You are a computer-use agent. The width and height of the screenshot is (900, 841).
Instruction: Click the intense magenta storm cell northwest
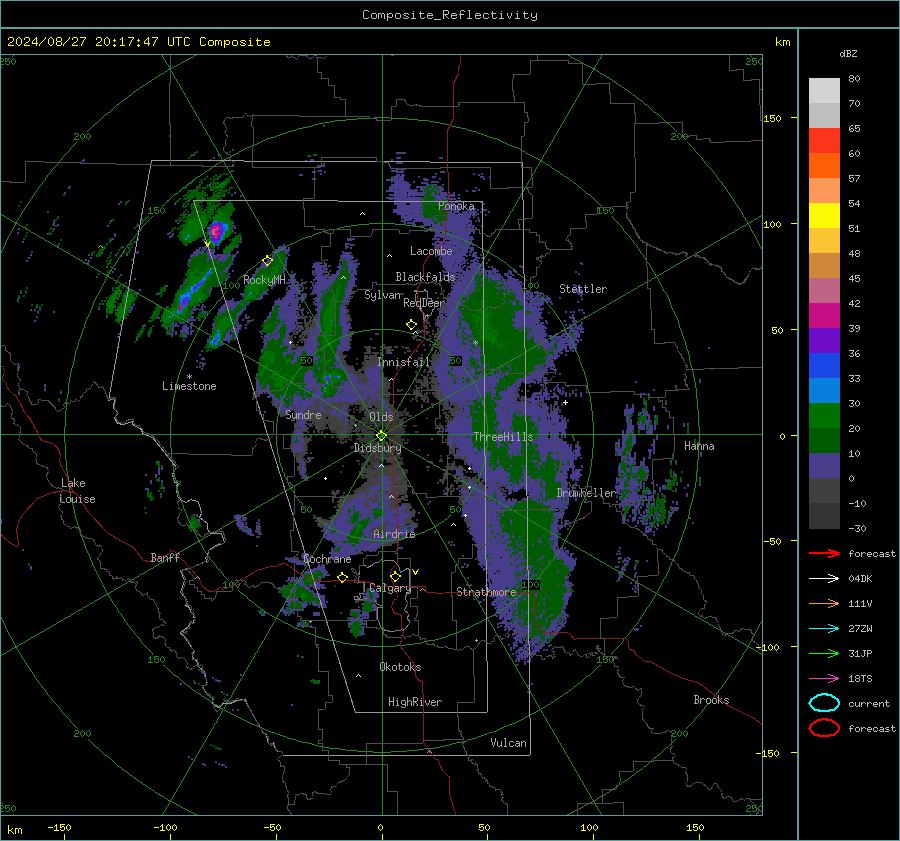(216, 232)
